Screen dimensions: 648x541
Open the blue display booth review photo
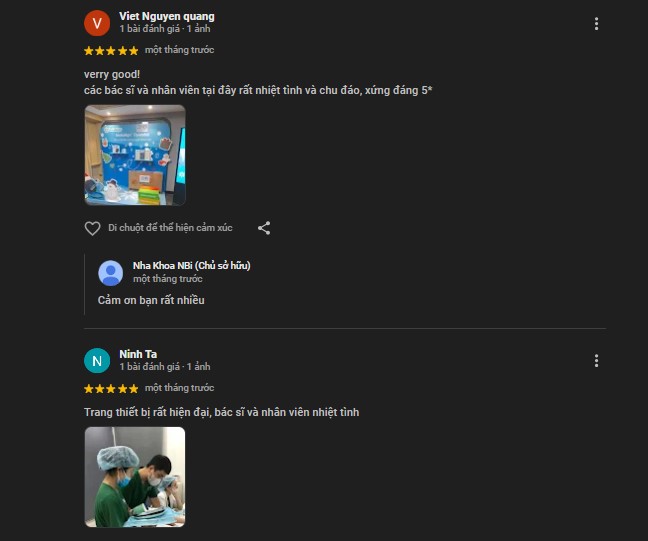135,155
